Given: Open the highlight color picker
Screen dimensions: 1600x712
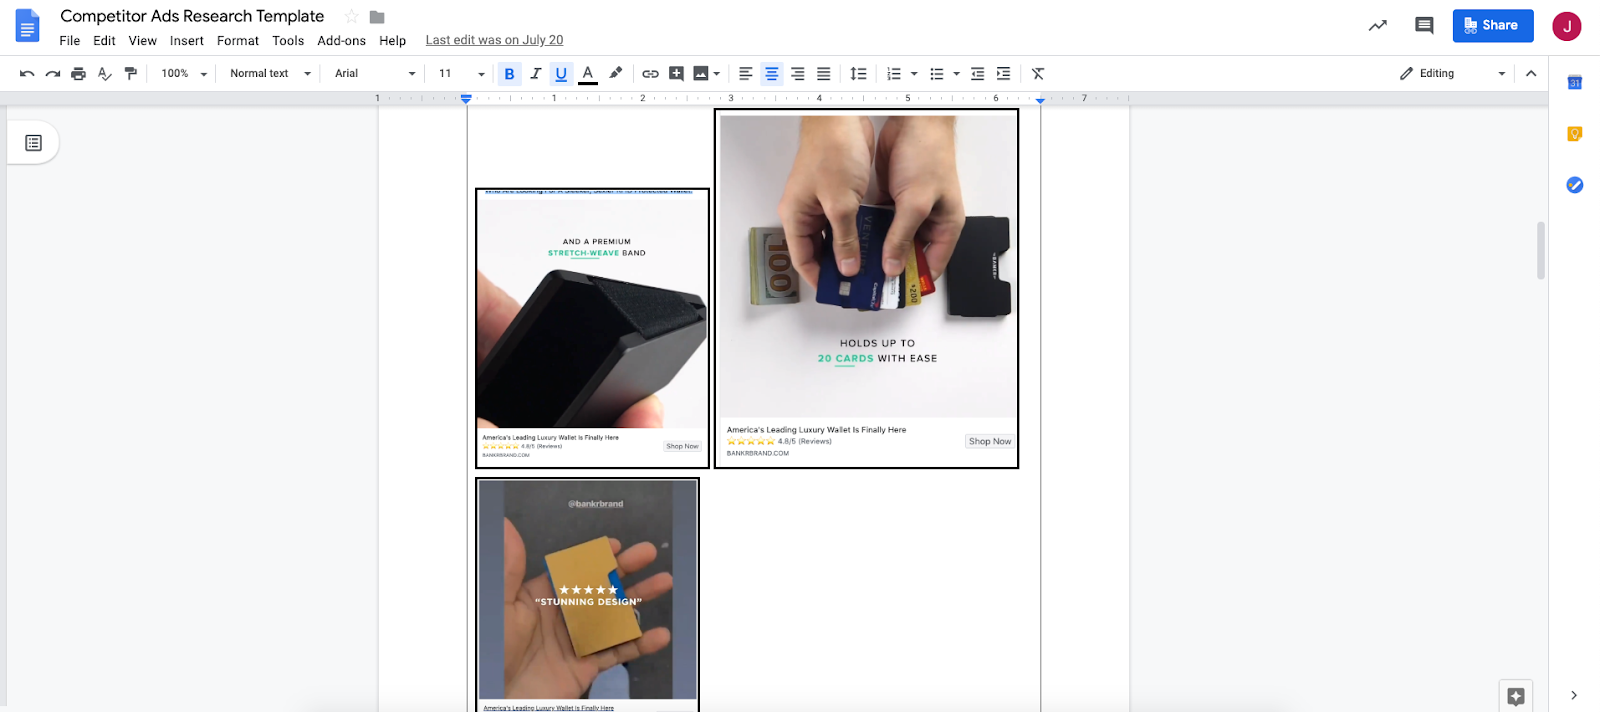Looking at the screenshot, I should (616, 73).
